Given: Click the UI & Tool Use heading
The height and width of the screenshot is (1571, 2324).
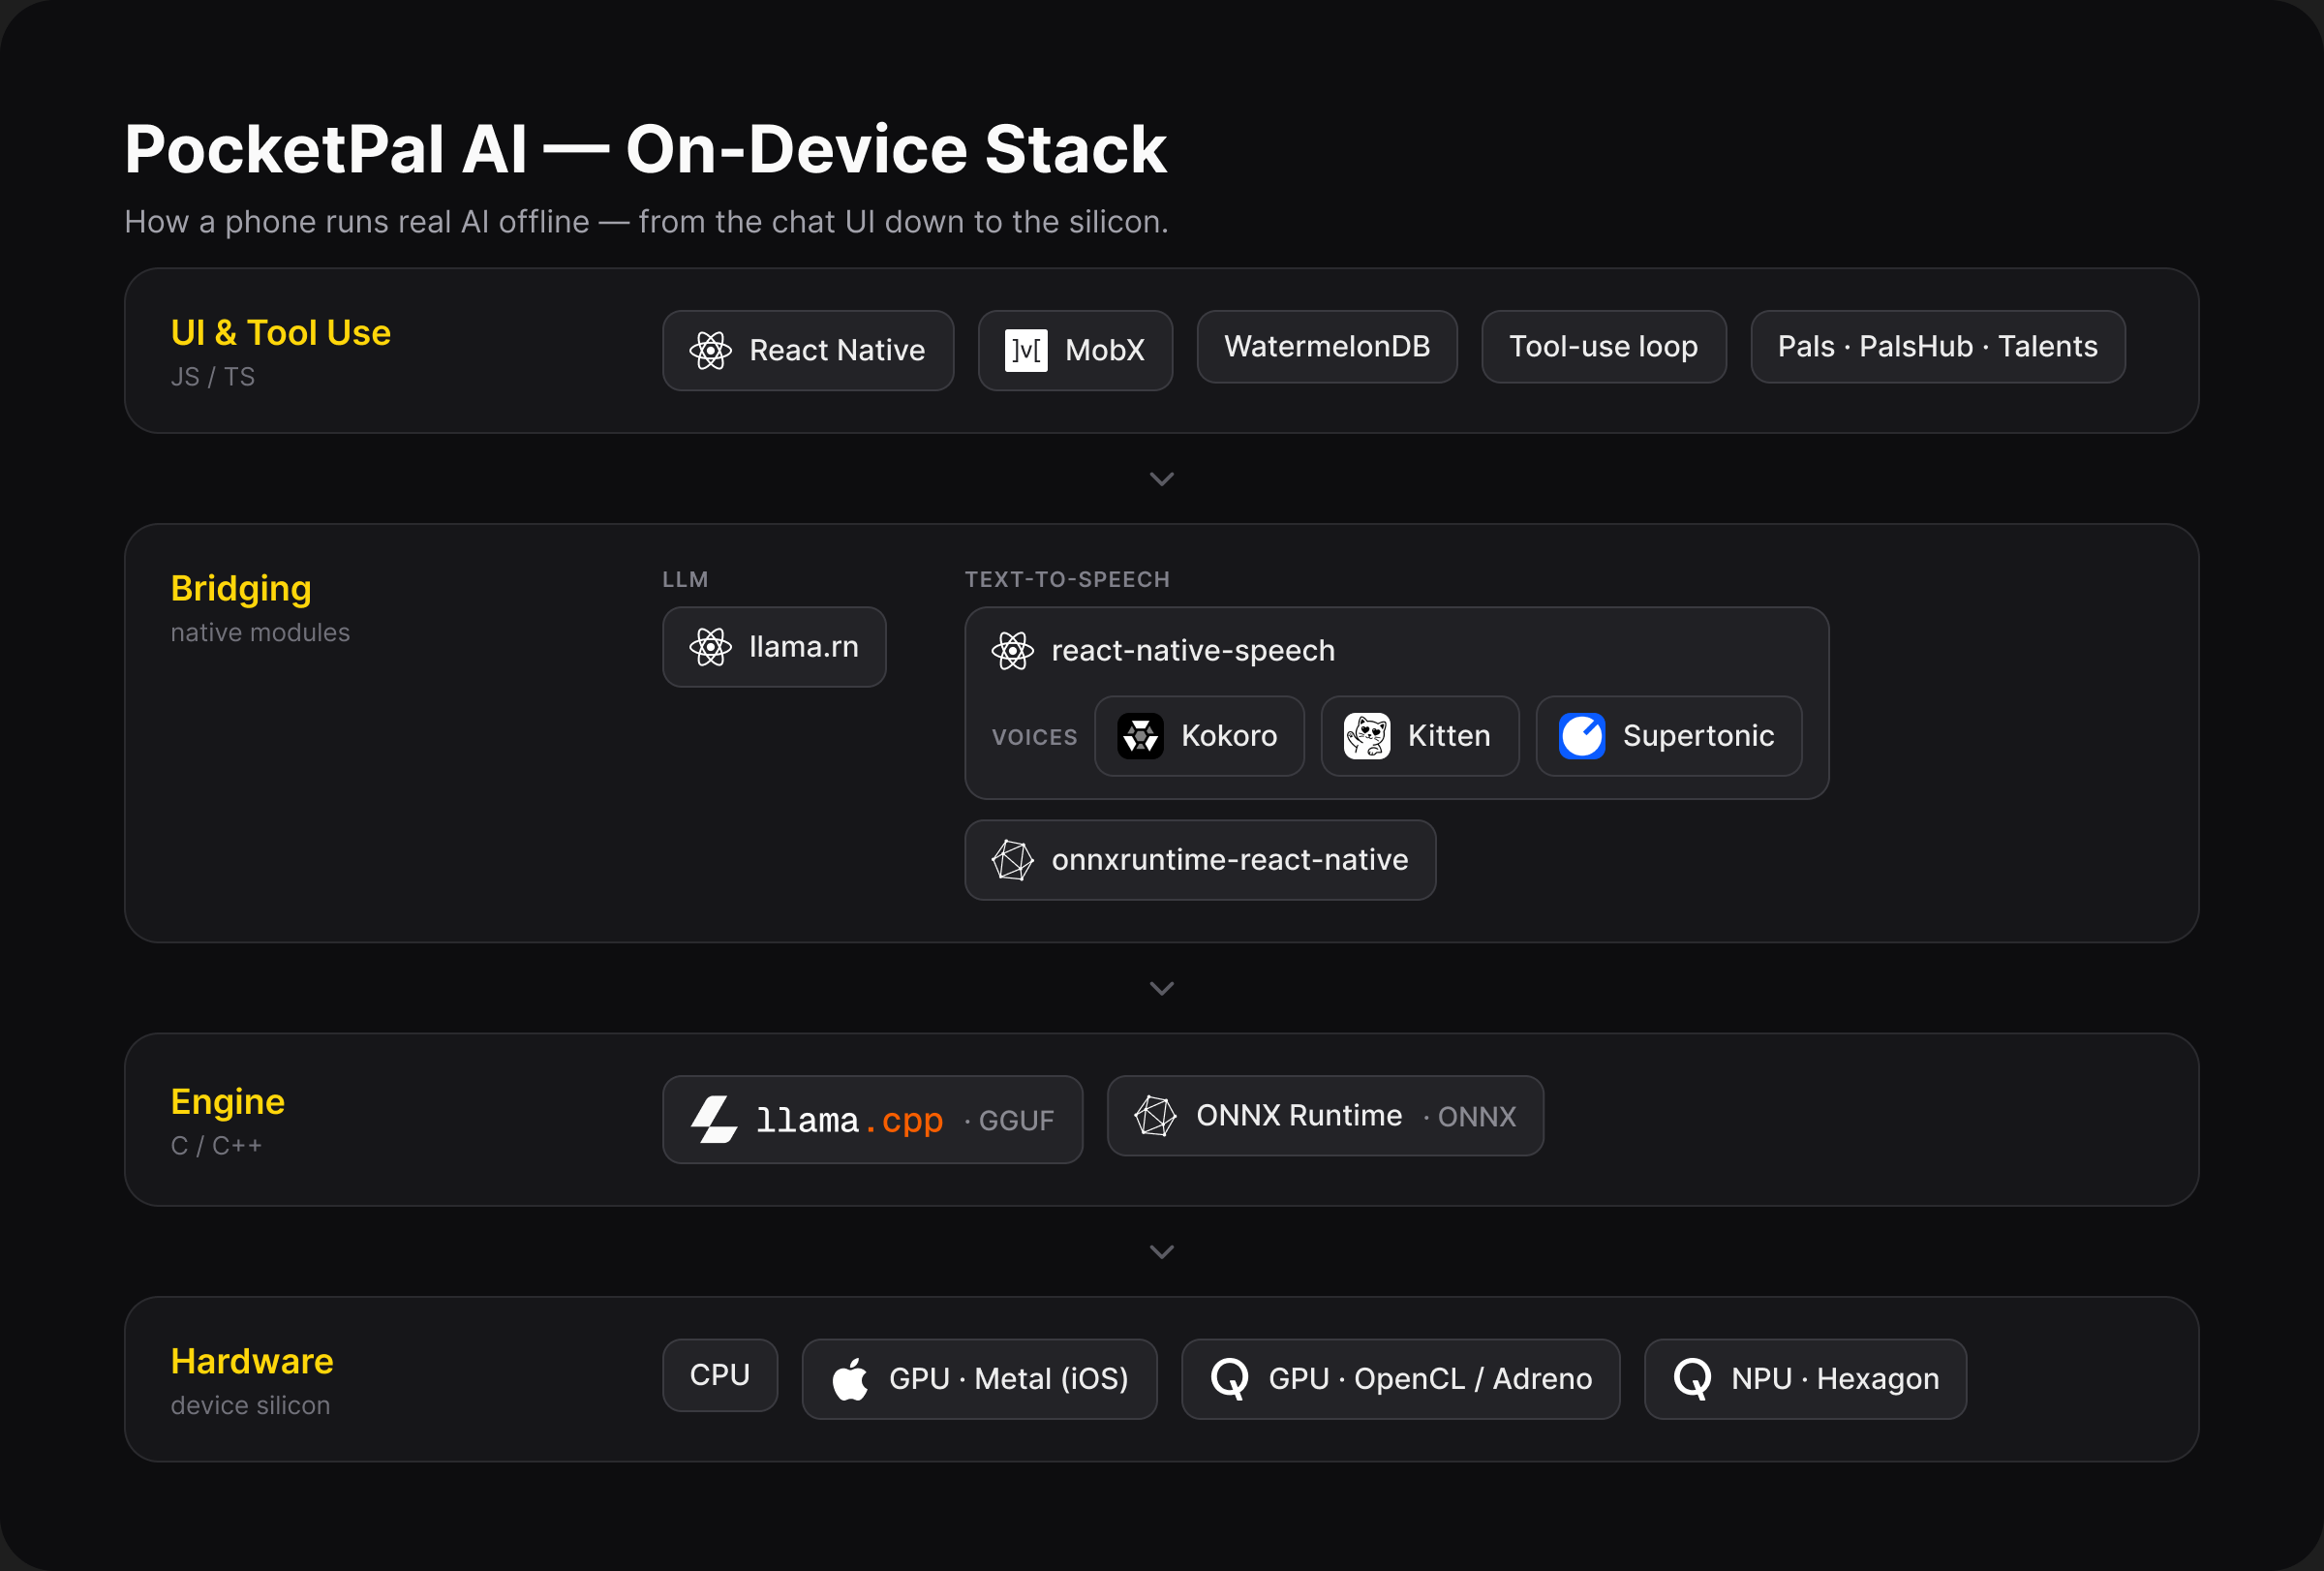Looking at the screenshot, I should [x=281, y=333].
